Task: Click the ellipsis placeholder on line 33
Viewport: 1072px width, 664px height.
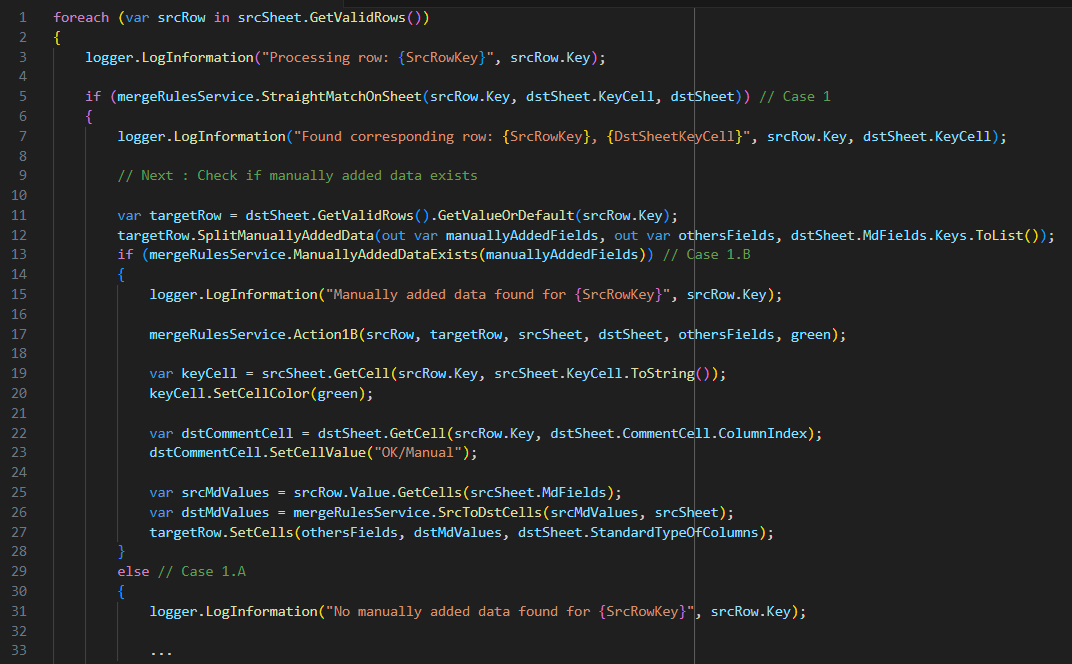Action: (x=161, y=651)
